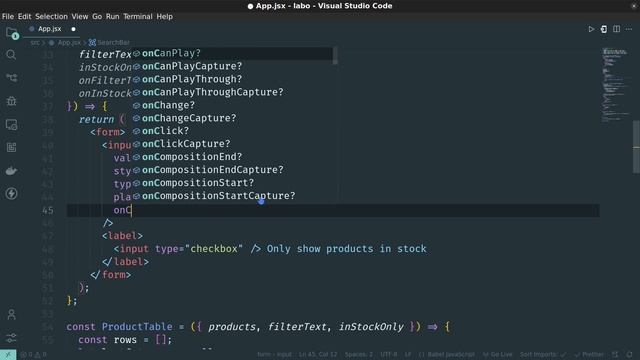Open the Run menu

(113, 16)
